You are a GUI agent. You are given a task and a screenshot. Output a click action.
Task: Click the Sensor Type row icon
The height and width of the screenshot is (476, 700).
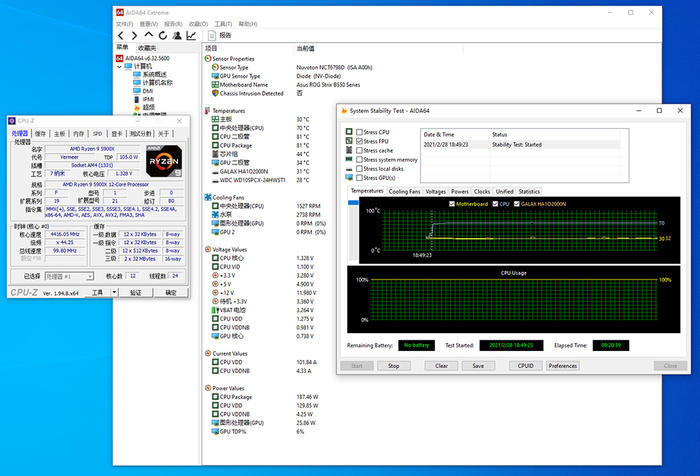tap(215, 67)
